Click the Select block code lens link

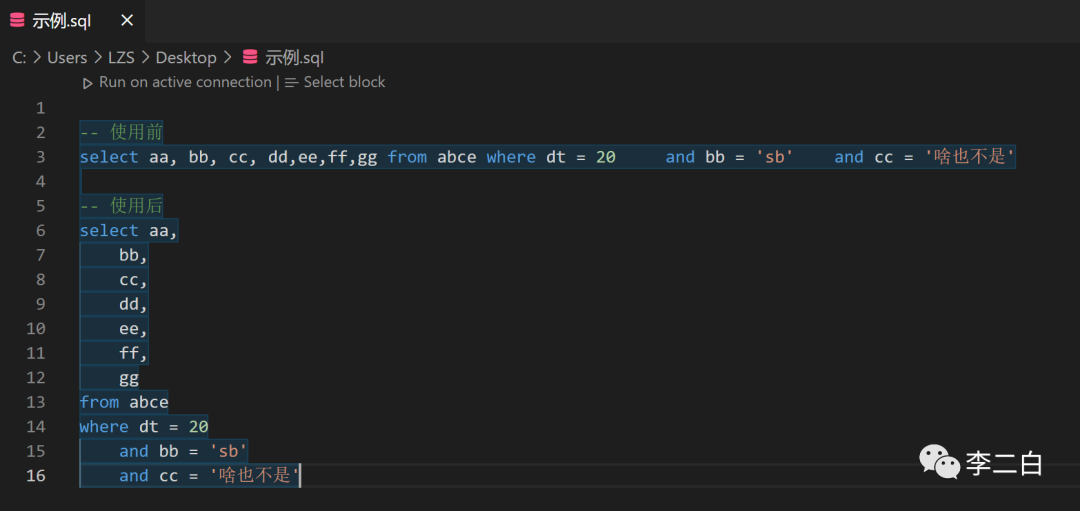(x=344, y=82)
